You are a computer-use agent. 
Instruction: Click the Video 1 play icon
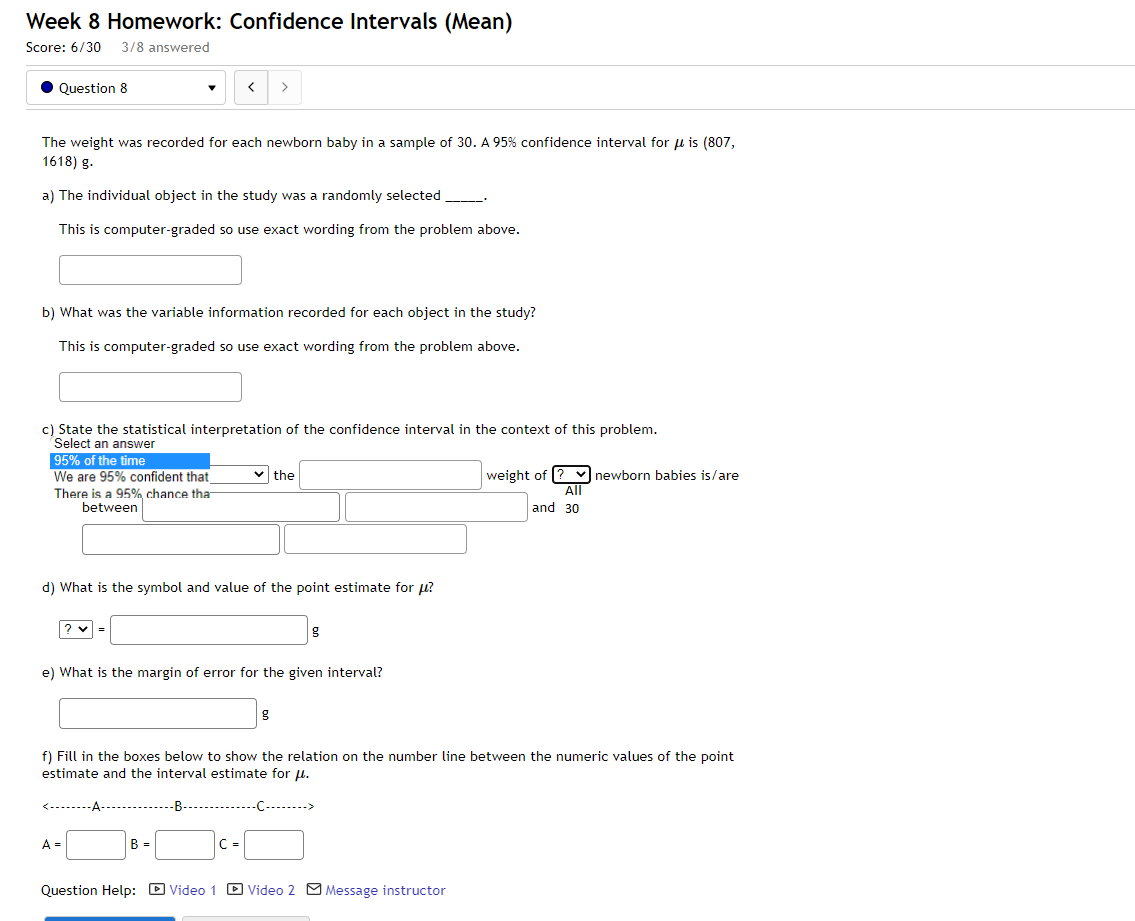point(157,889)
